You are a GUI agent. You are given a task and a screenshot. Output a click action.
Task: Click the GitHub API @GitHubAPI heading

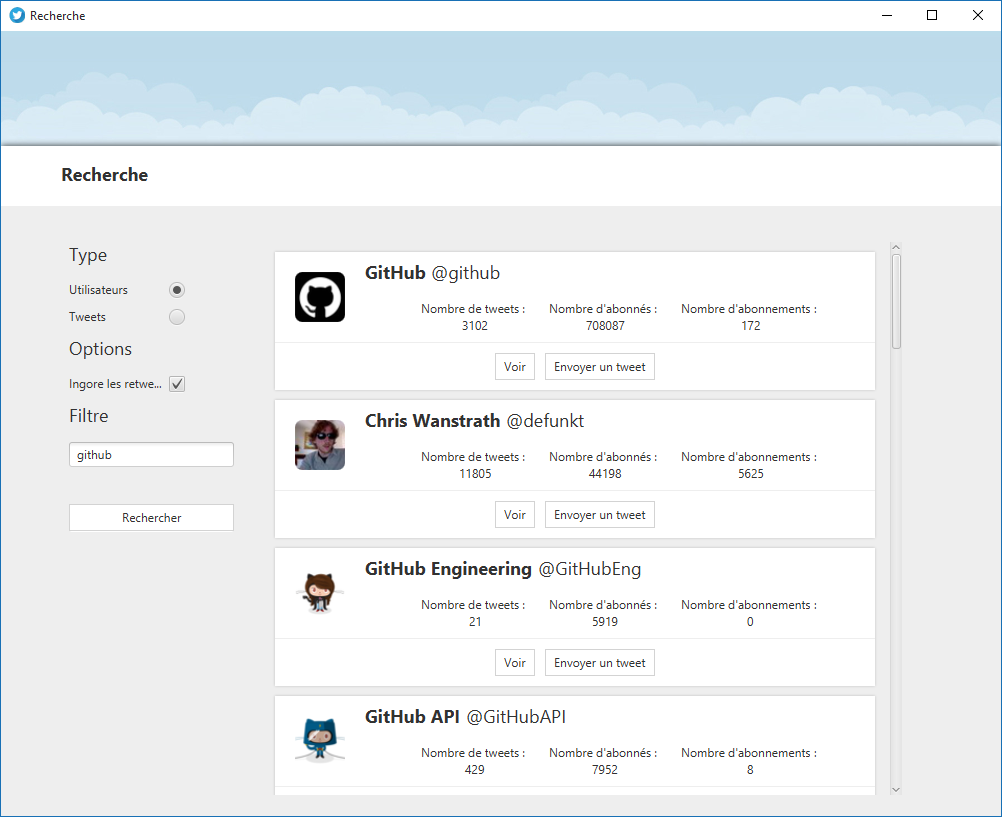tap(465, 717)
